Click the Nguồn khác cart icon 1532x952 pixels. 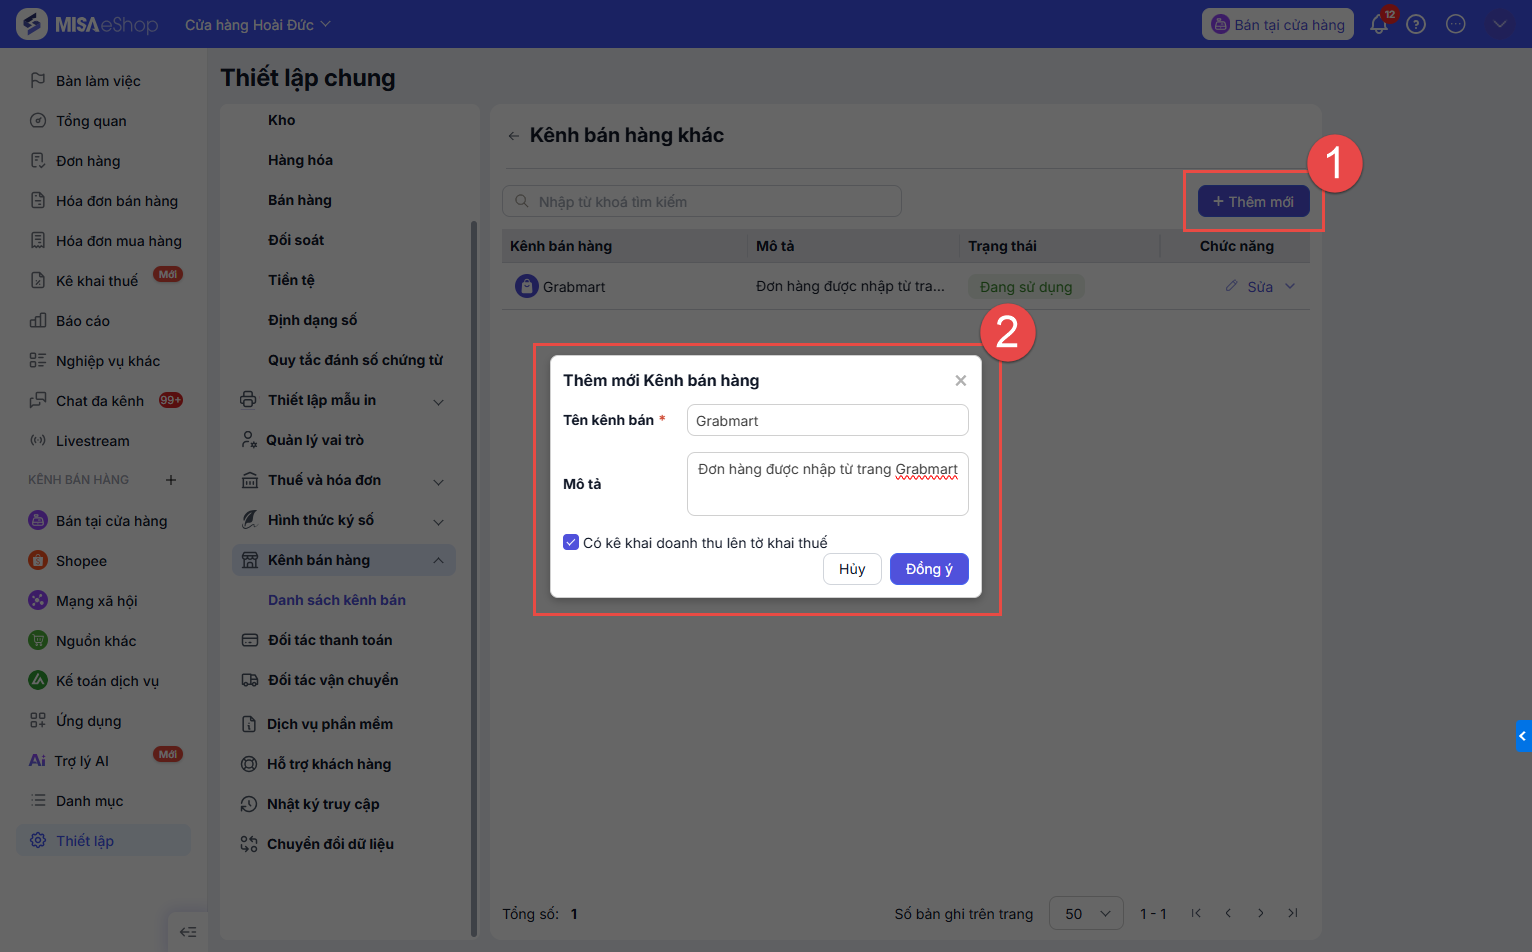tap(38, 640)
